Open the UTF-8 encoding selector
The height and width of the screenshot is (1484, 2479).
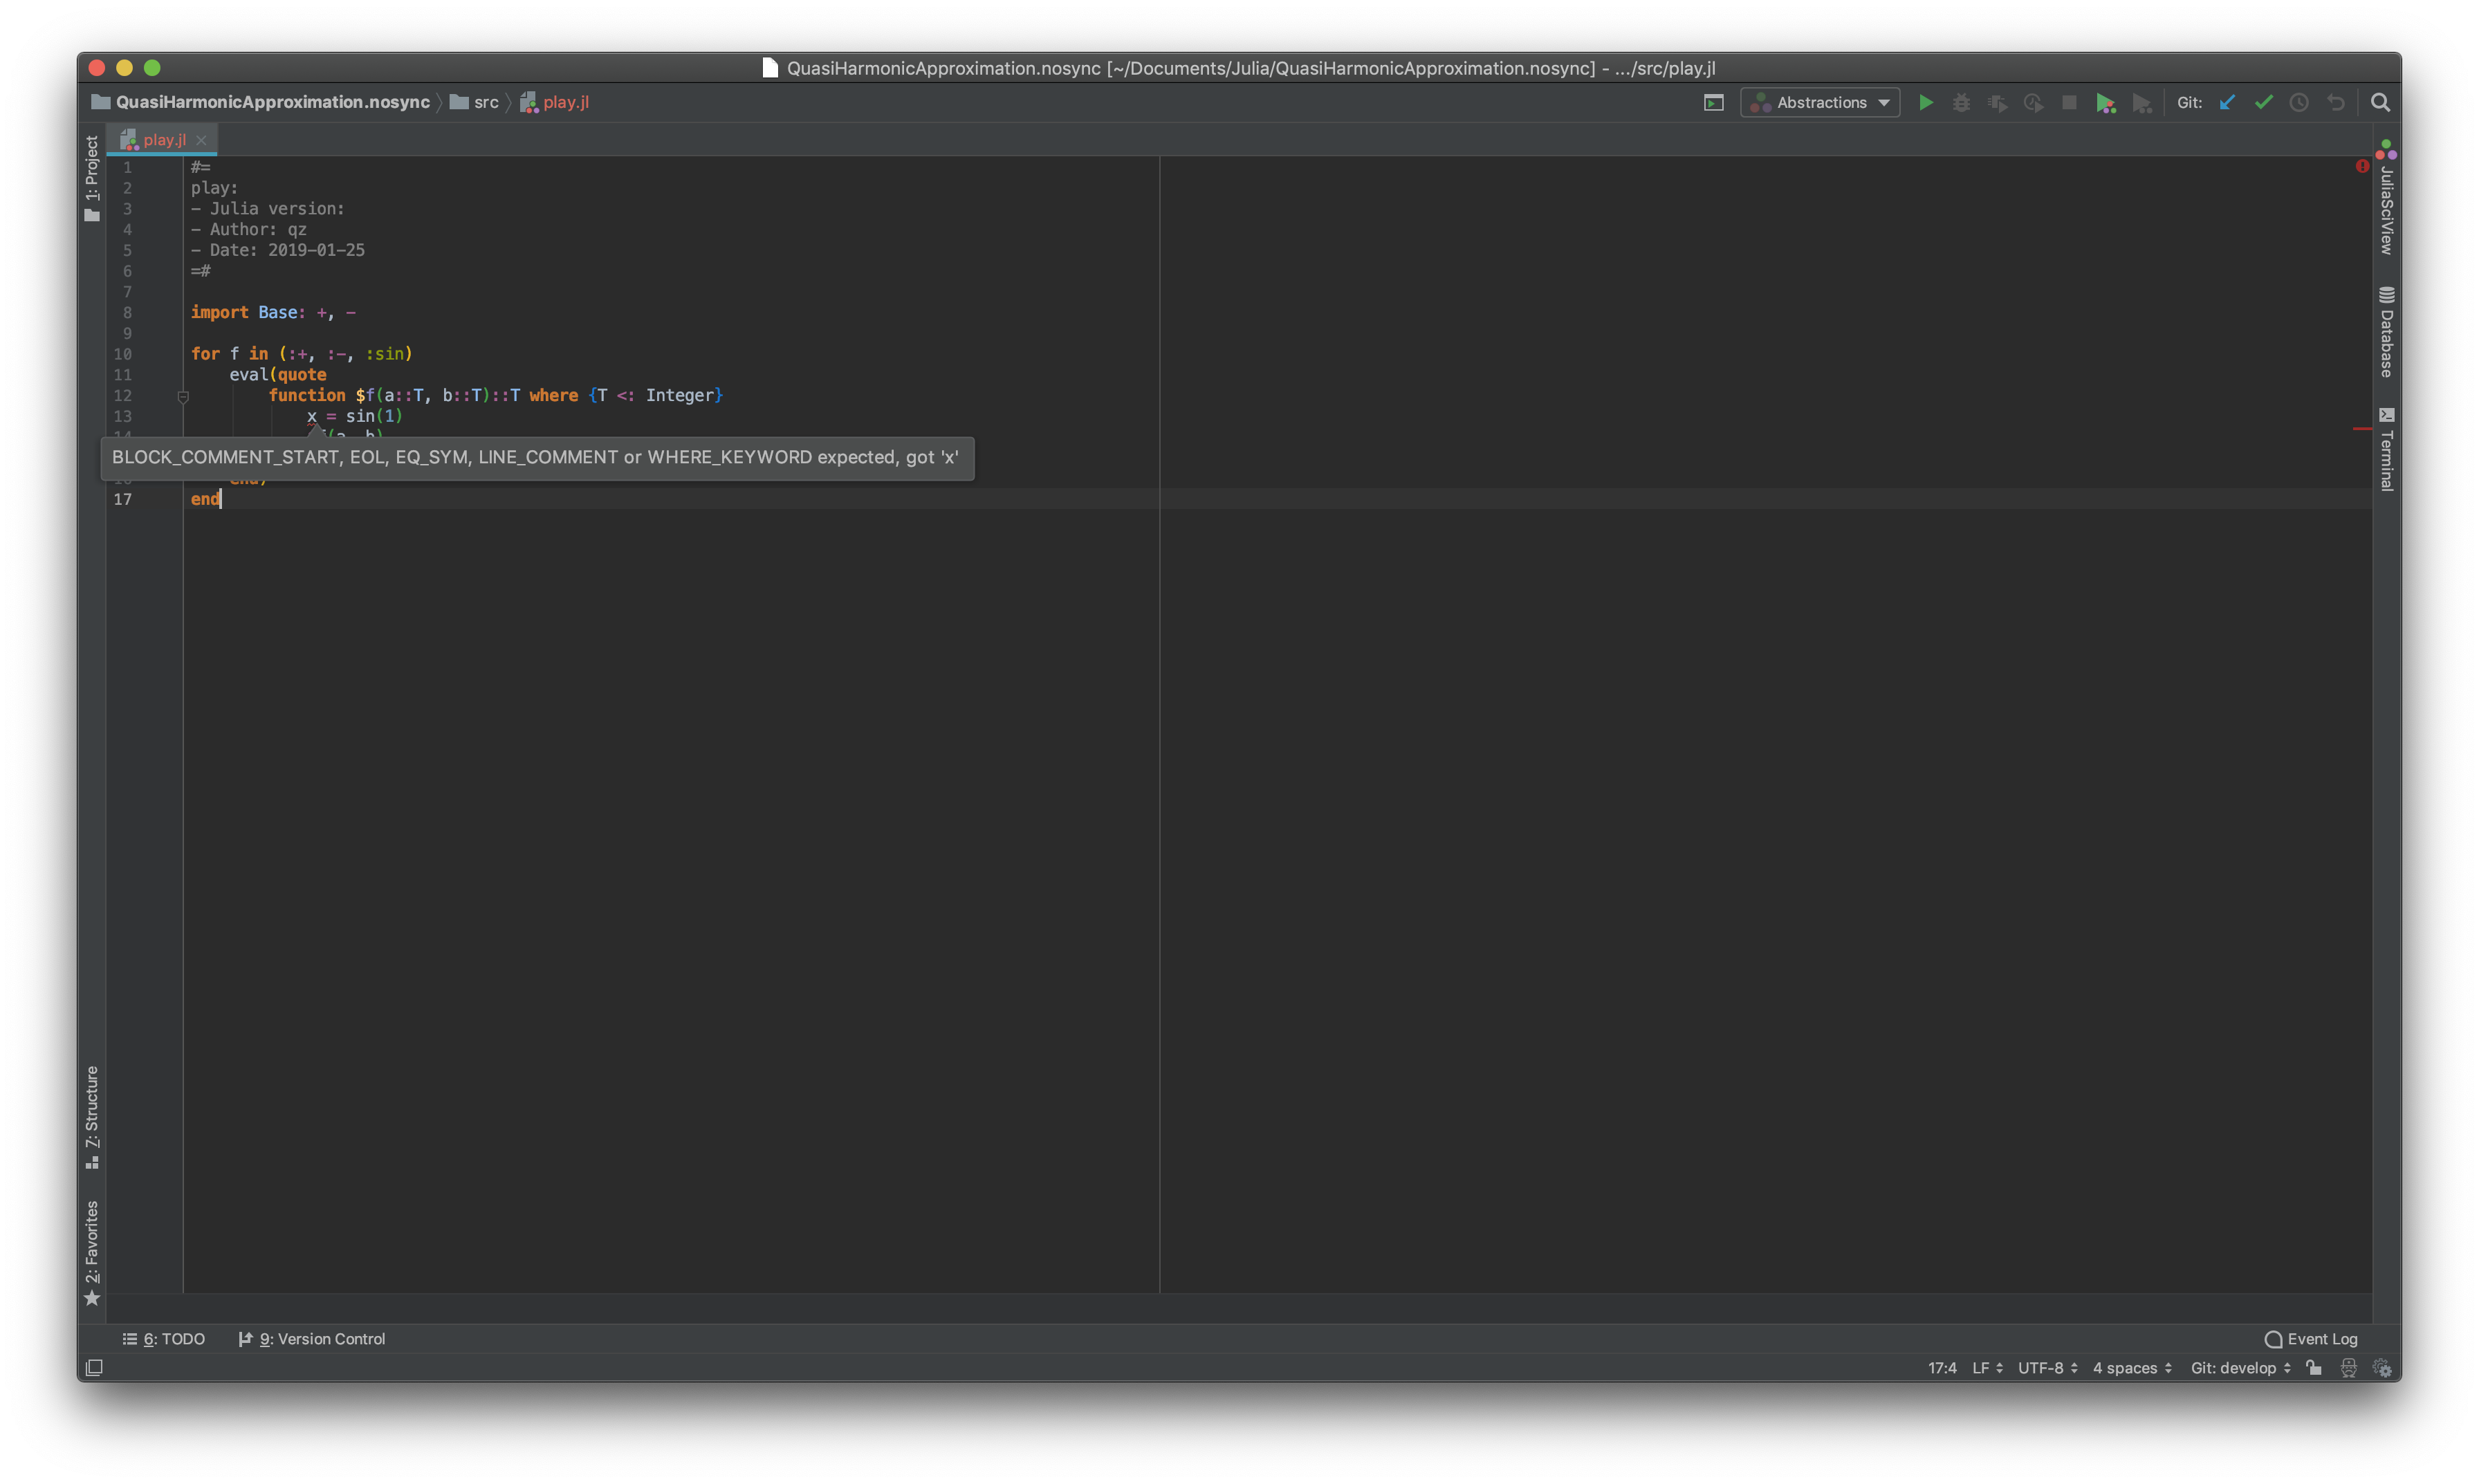pos(2045,1367)
